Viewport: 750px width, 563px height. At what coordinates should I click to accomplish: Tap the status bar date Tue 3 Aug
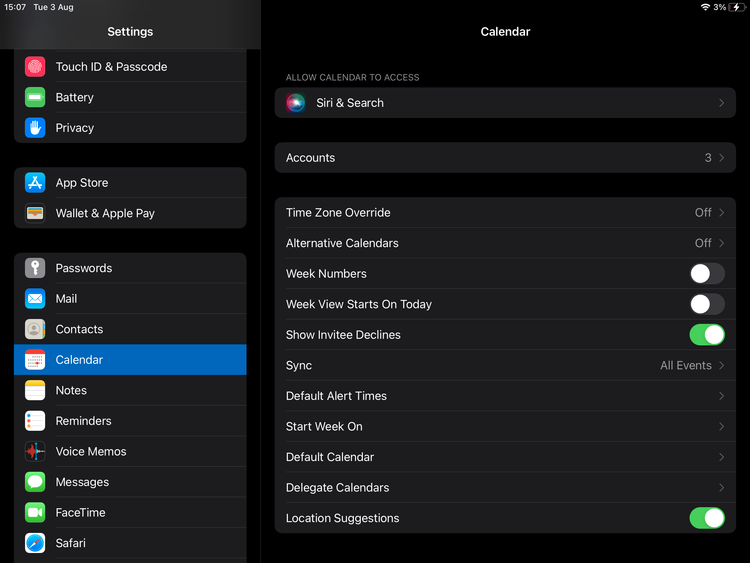click(53, 7)
